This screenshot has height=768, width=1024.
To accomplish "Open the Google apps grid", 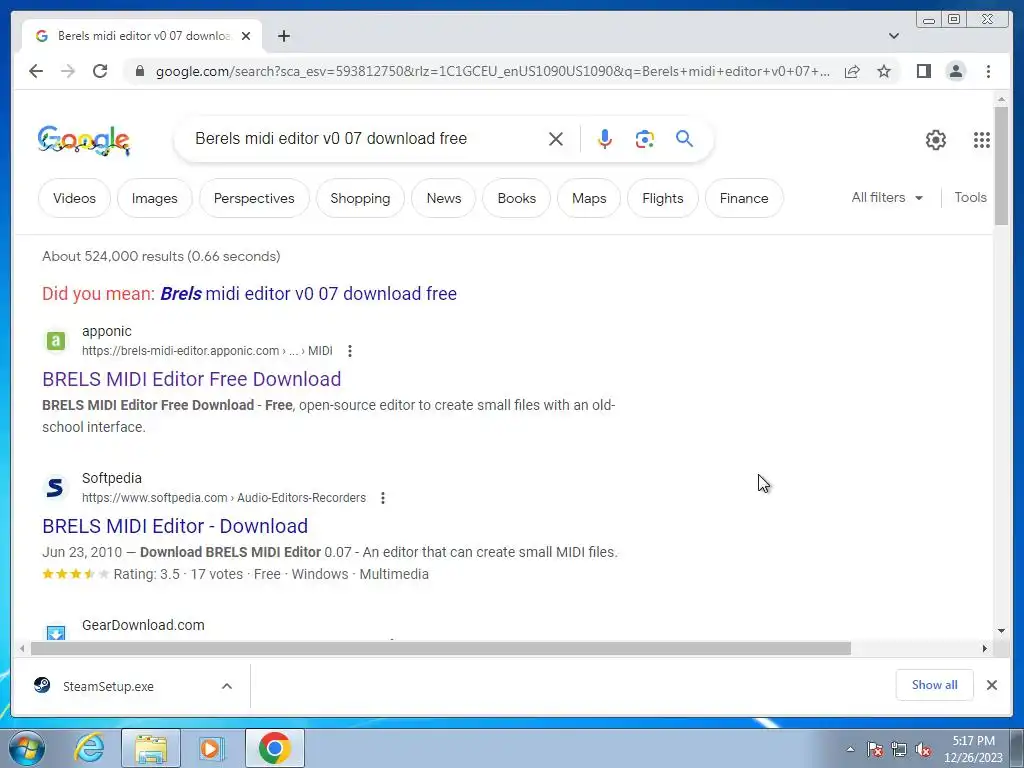I will coord(982,140).
